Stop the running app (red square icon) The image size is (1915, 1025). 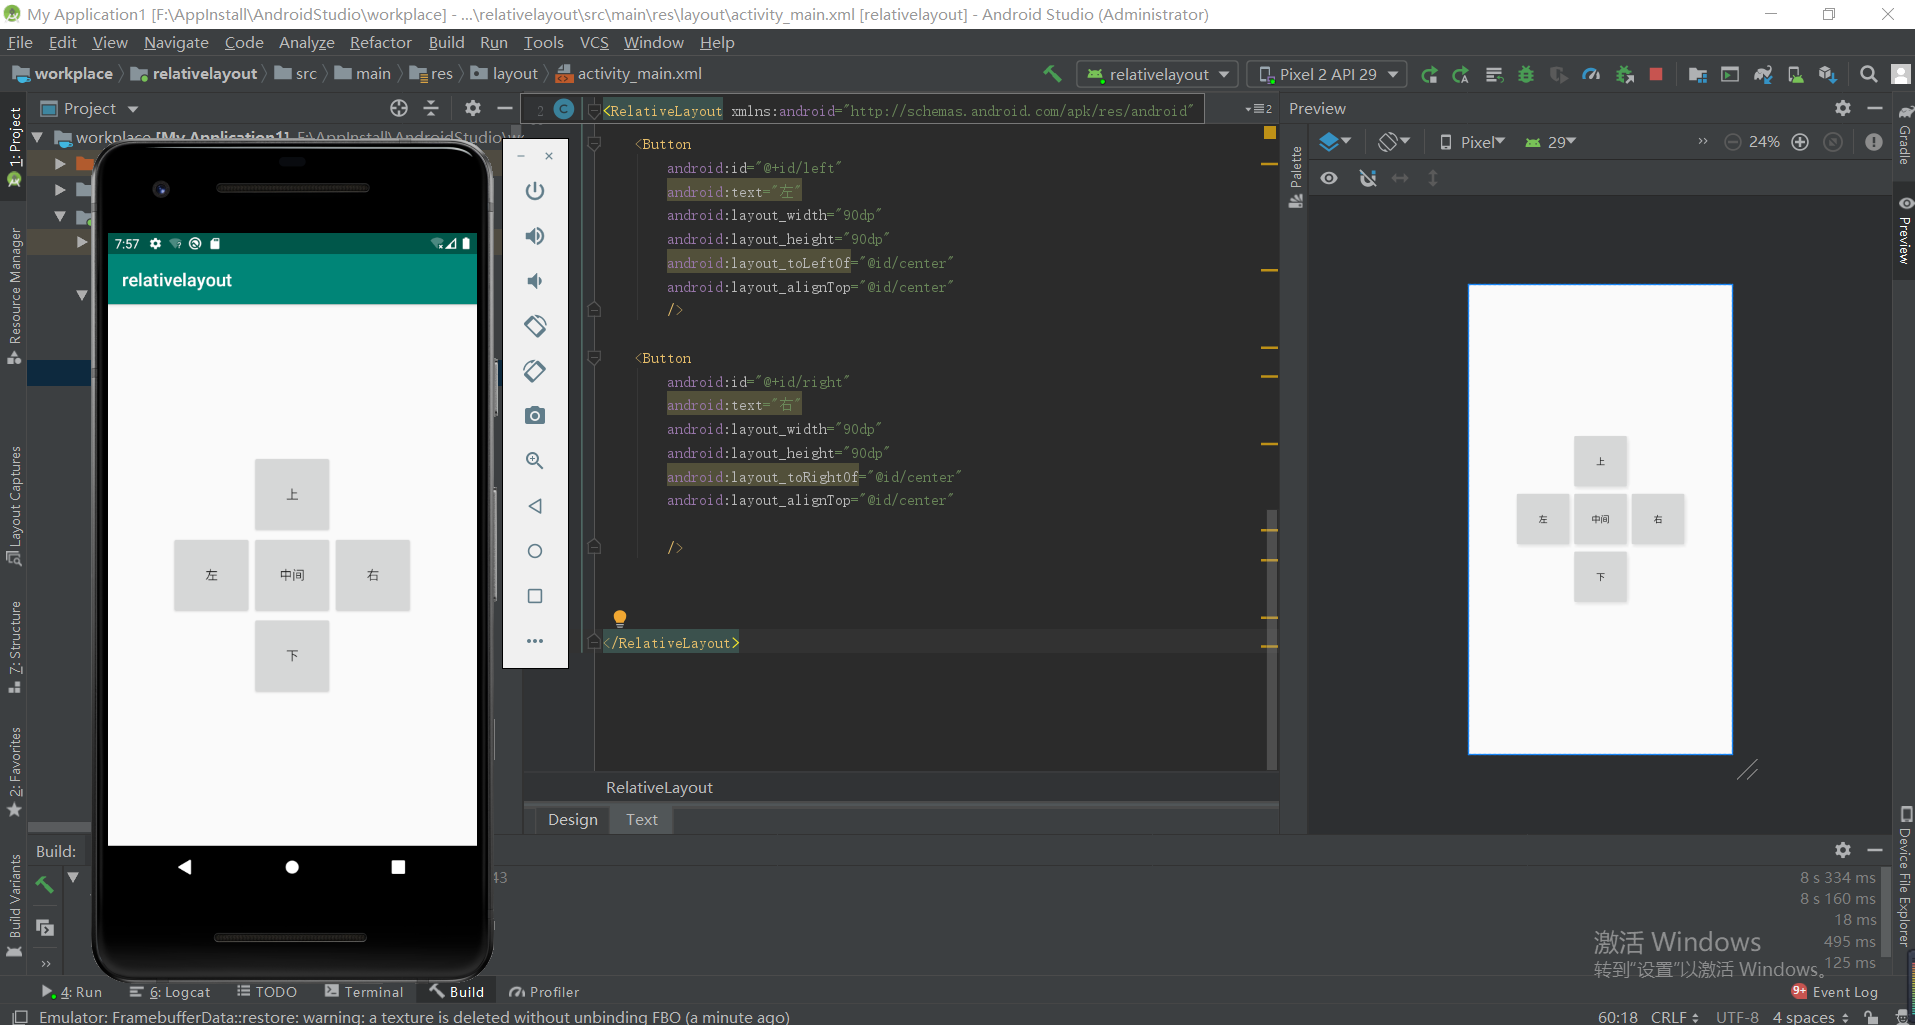tap(1657, 74)
